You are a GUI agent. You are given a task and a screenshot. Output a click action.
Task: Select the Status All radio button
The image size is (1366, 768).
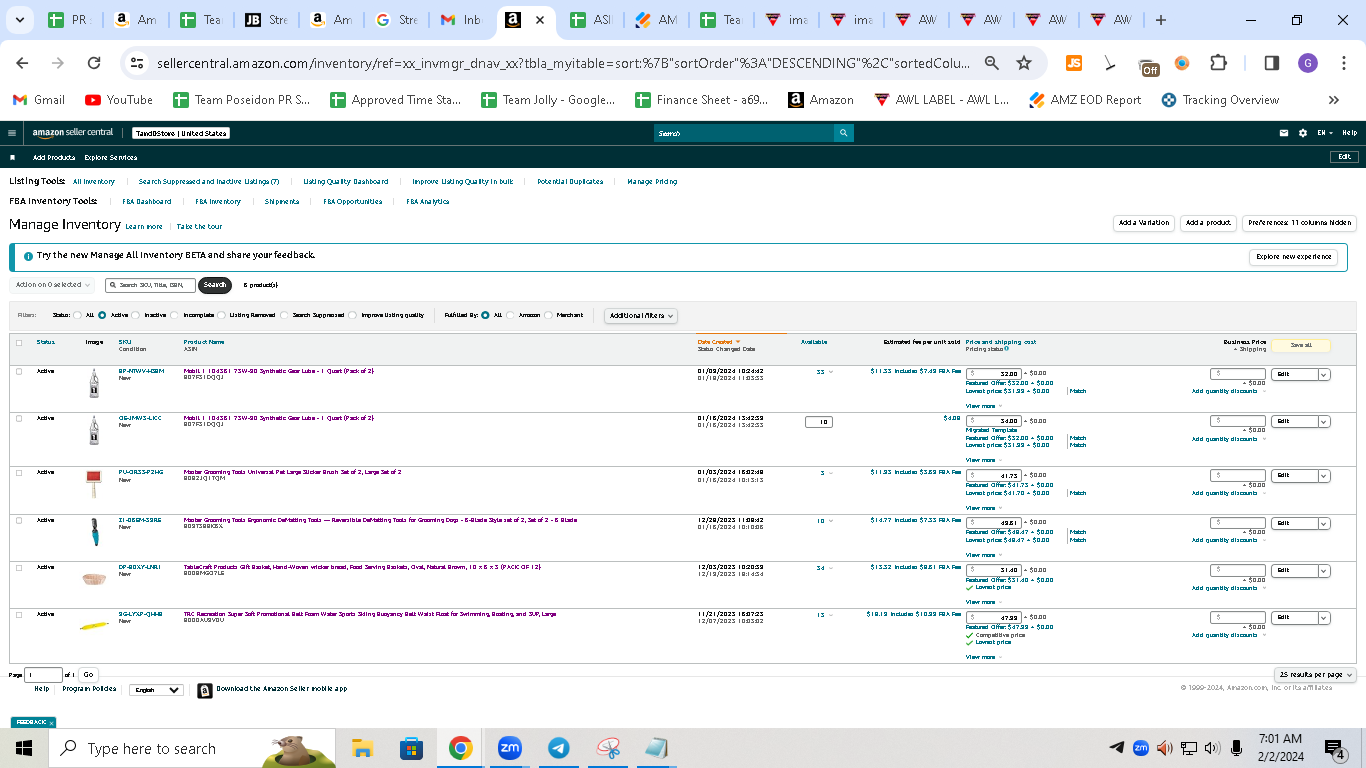77,315
